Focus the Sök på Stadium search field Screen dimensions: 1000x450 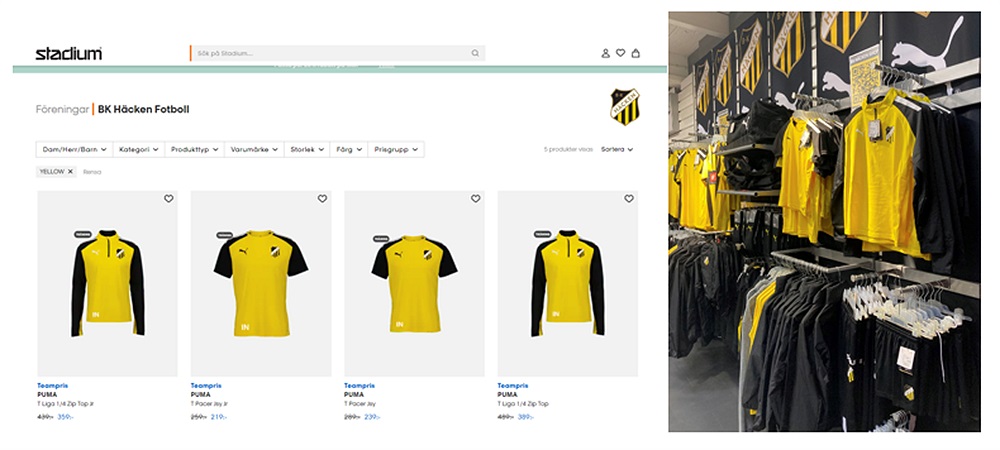click(337, 54)
